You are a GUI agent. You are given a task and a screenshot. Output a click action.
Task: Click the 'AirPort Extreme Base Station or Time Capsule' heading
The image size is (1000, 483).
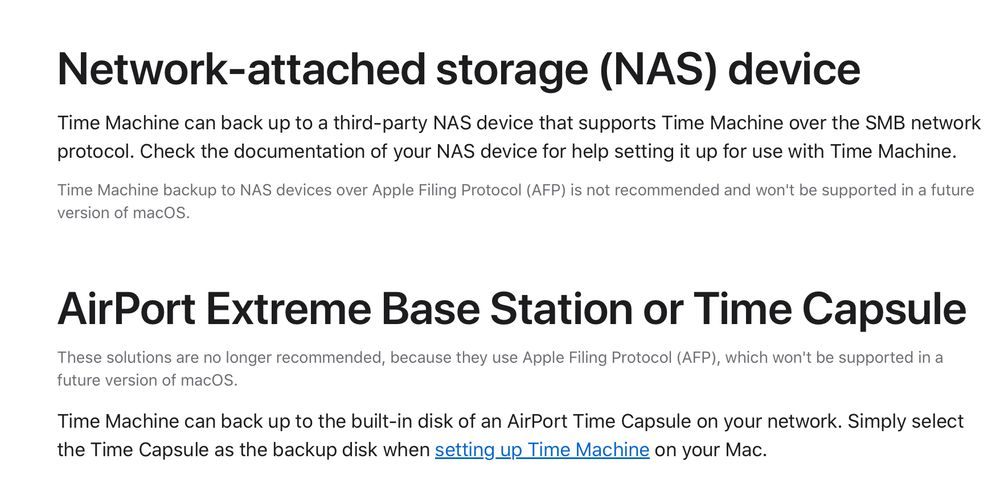(511, 309)
